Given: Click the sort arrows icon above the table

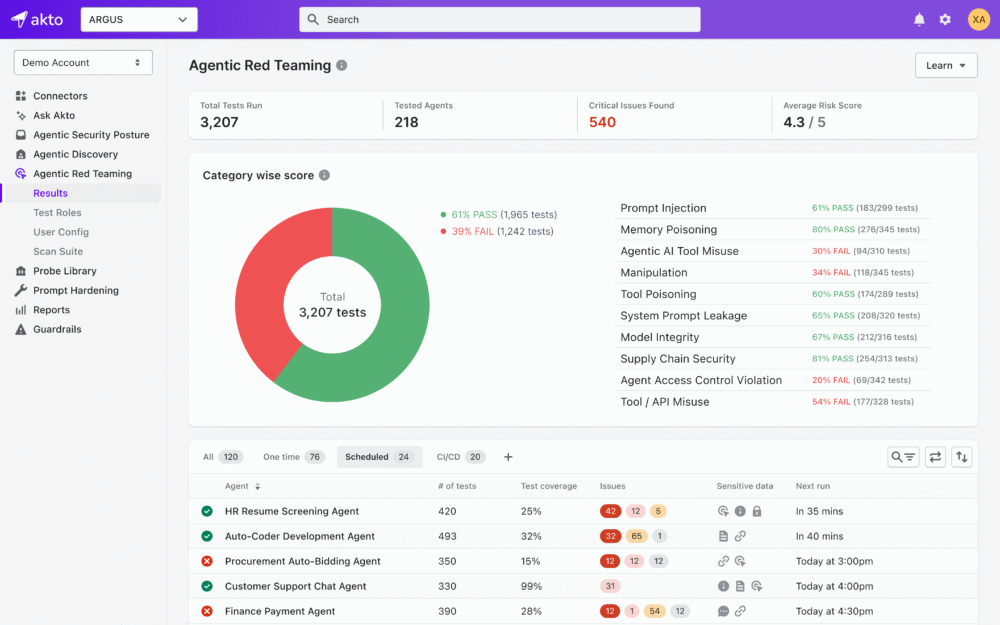Looking at the screenshot, I should [x=962, y=457].
